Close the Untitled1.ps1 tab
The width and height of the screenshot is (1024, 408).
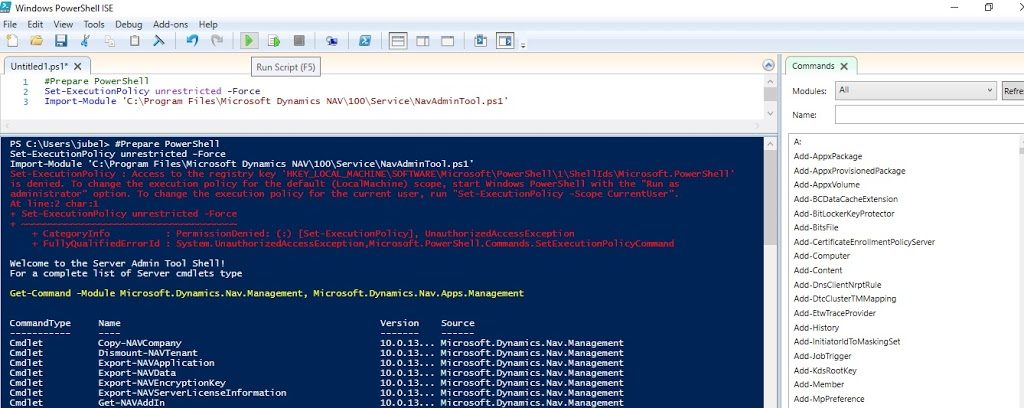coord(78,67)
